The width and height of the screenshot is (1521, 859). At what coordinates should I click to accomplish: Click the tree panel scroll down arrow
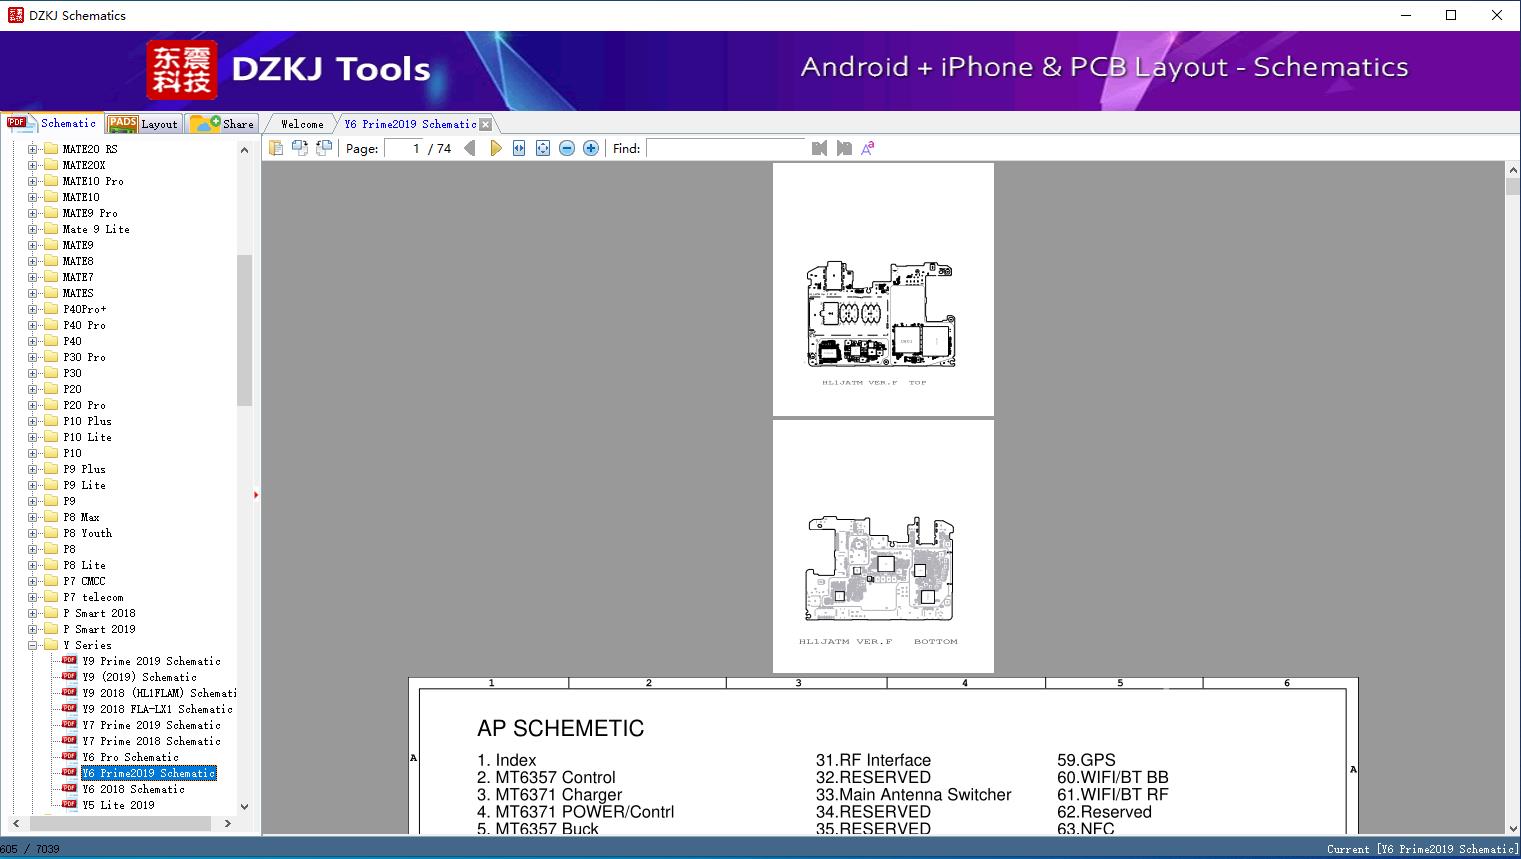[x=244, y=806]
